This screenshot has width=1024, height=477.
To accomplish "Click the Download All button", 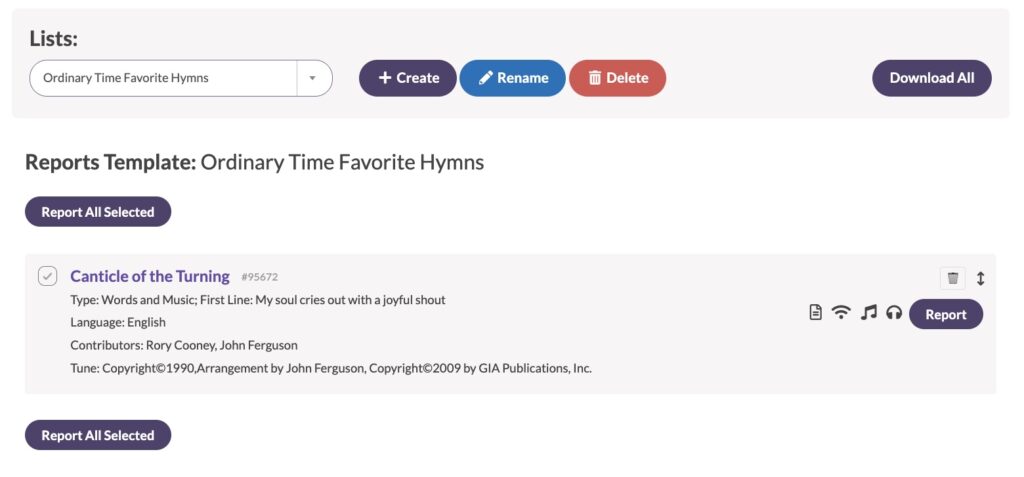I will (x=932, y=78).
